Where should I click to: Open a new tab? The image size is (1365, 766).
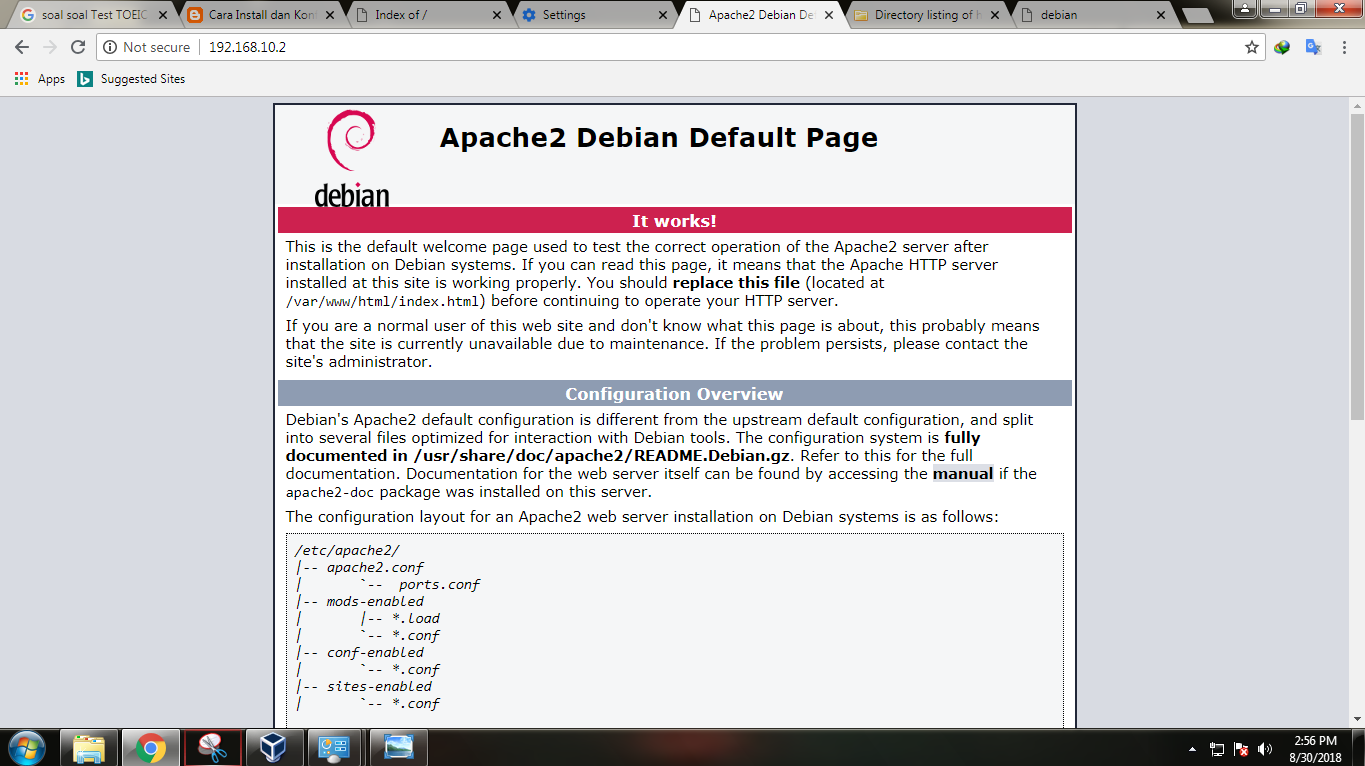pyautogui.click(x=1197, y=16)
